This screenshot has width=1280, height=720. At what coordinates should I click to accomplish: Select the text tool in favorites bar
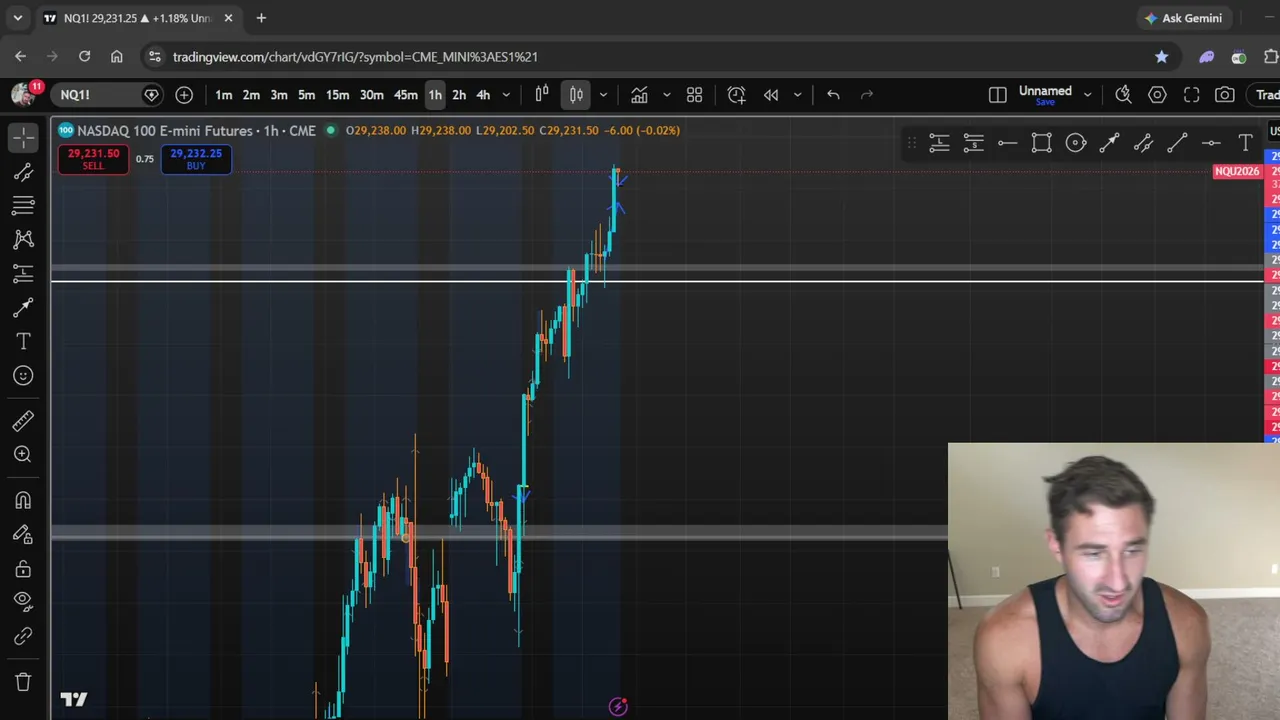pyautogui.click(x=1245, y=144)
